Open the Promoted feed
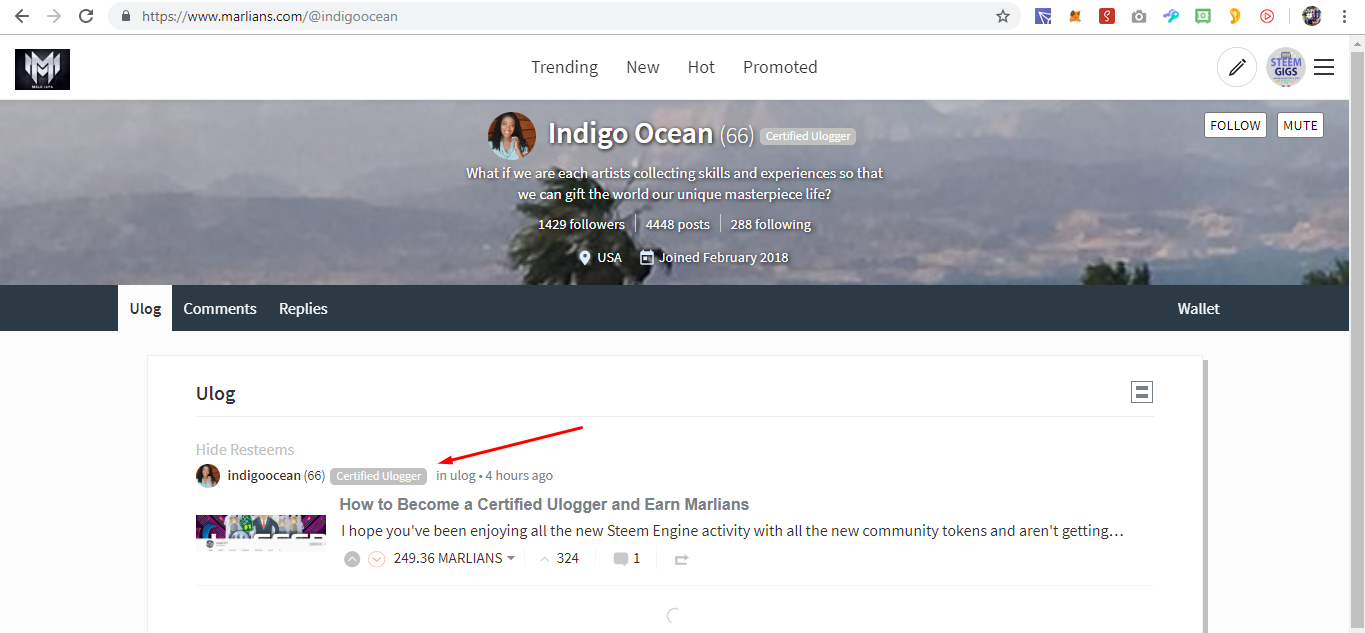1365x633 pixels. click(780, 67)
